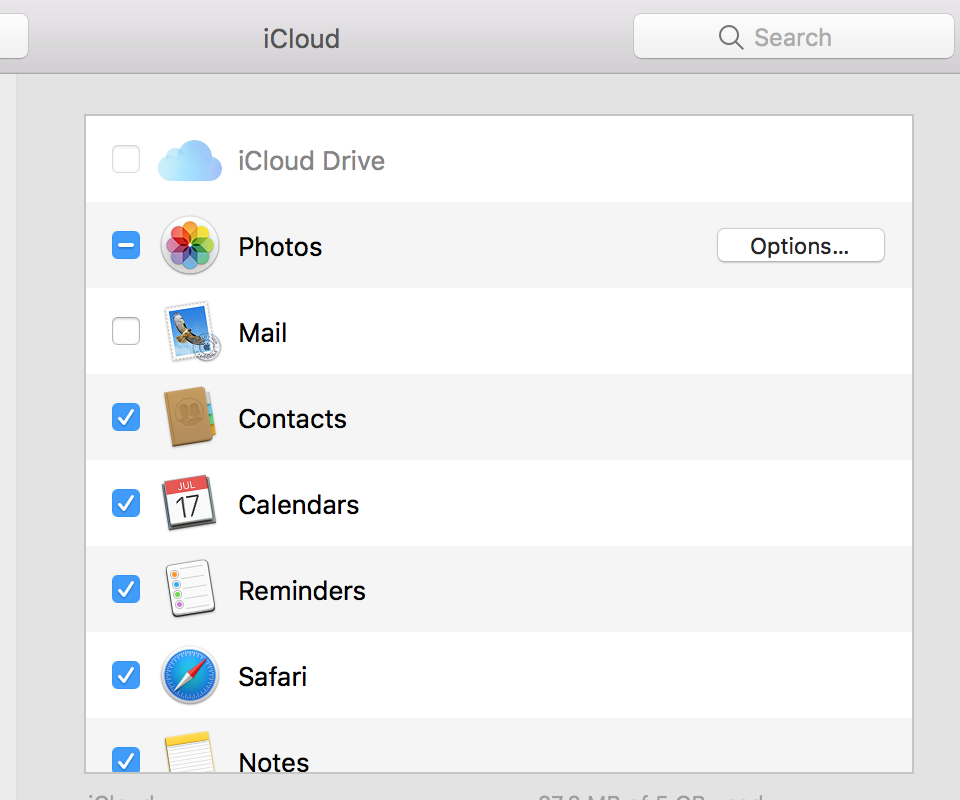This screenshot has height=800, width=960.
Task: Click the Reminders list icon
Action: 190,588
